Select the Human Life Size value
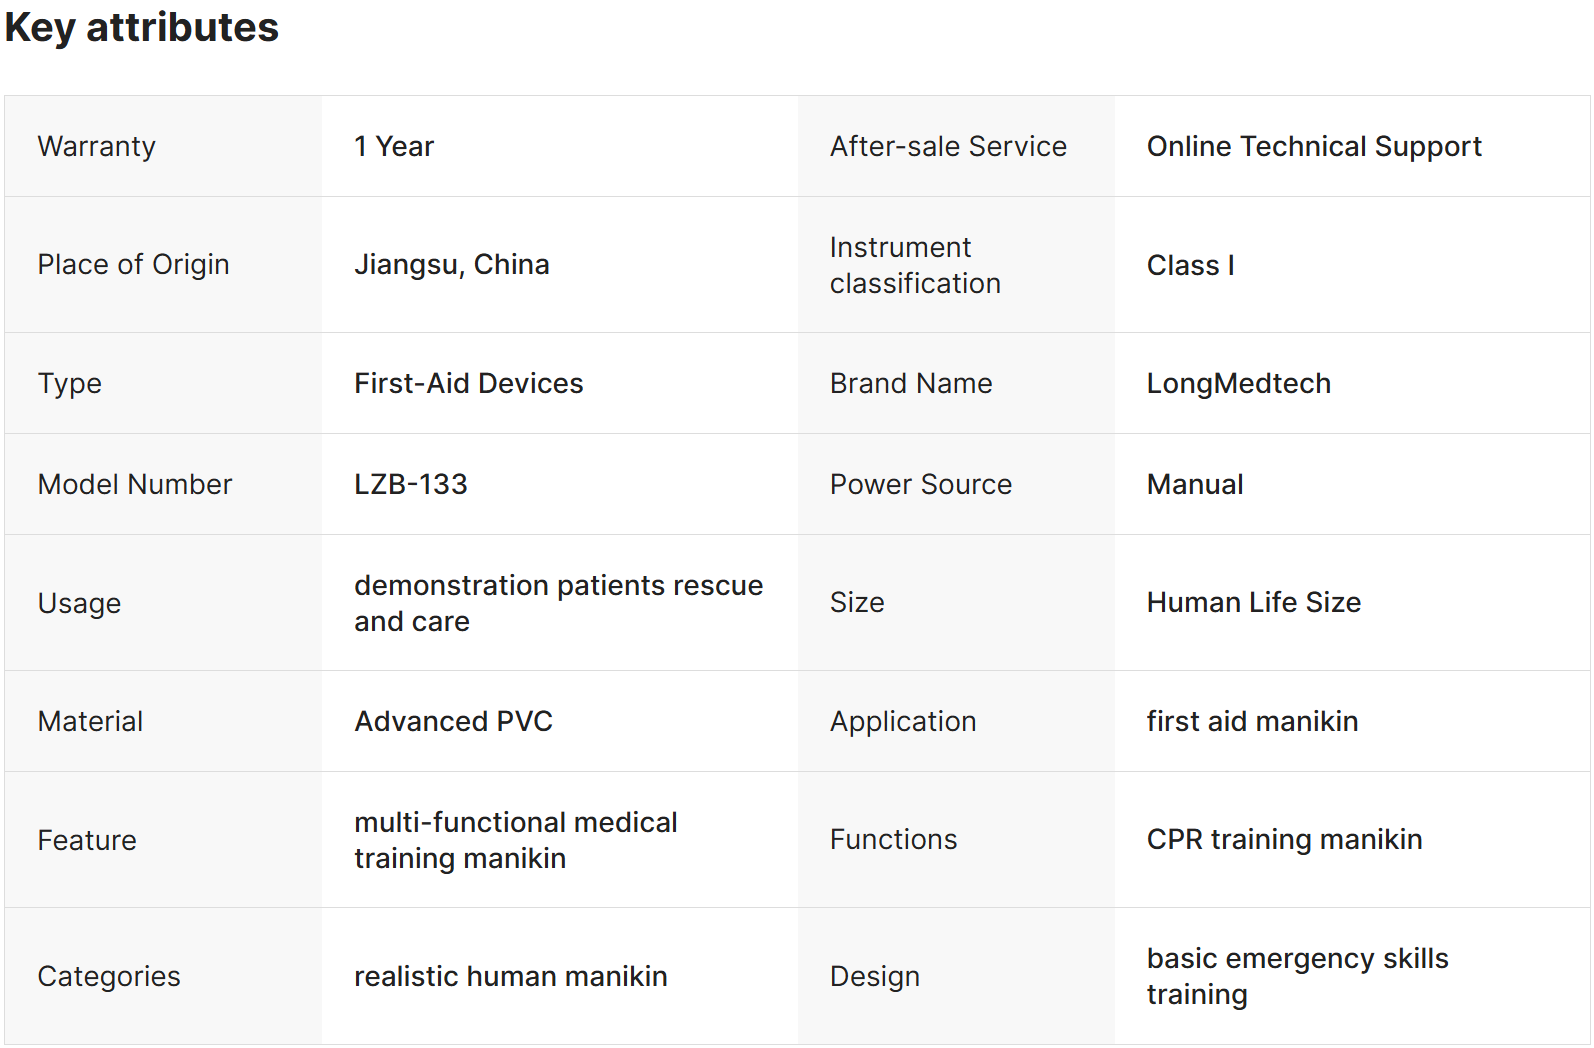This screenshot has width=1594, height=1048. coord(1253,603)
